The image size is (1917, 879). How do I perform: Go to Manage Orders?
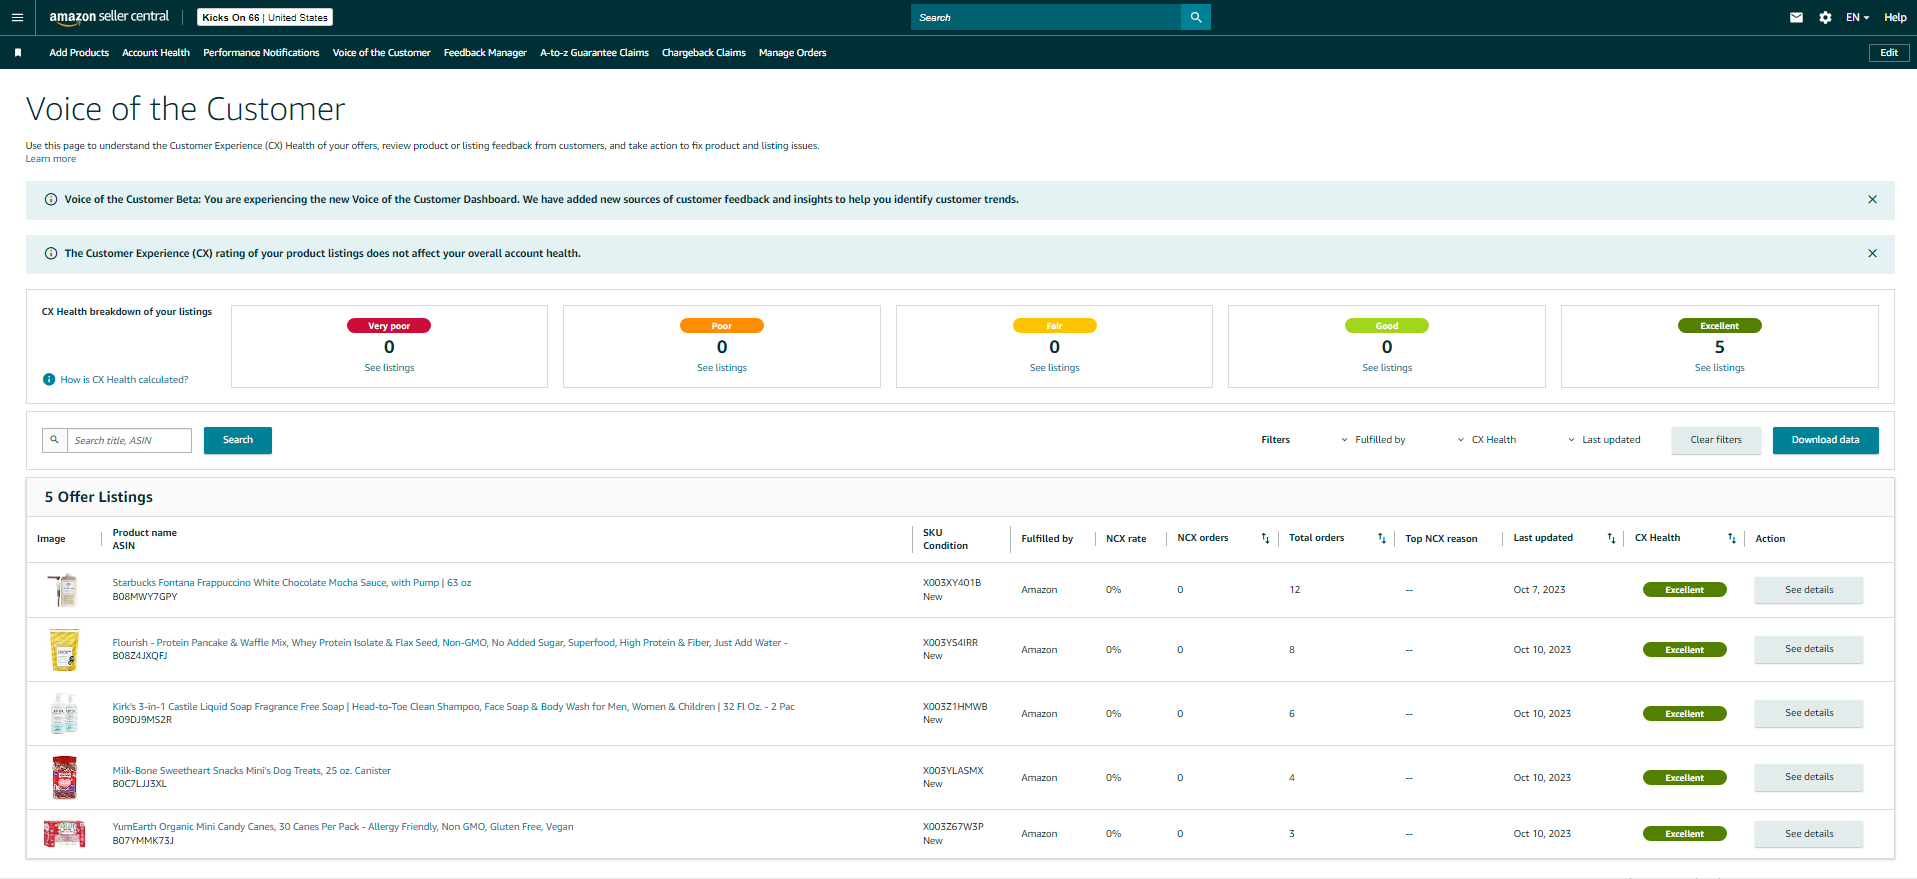pyautogui.click(x=793, y=53)
